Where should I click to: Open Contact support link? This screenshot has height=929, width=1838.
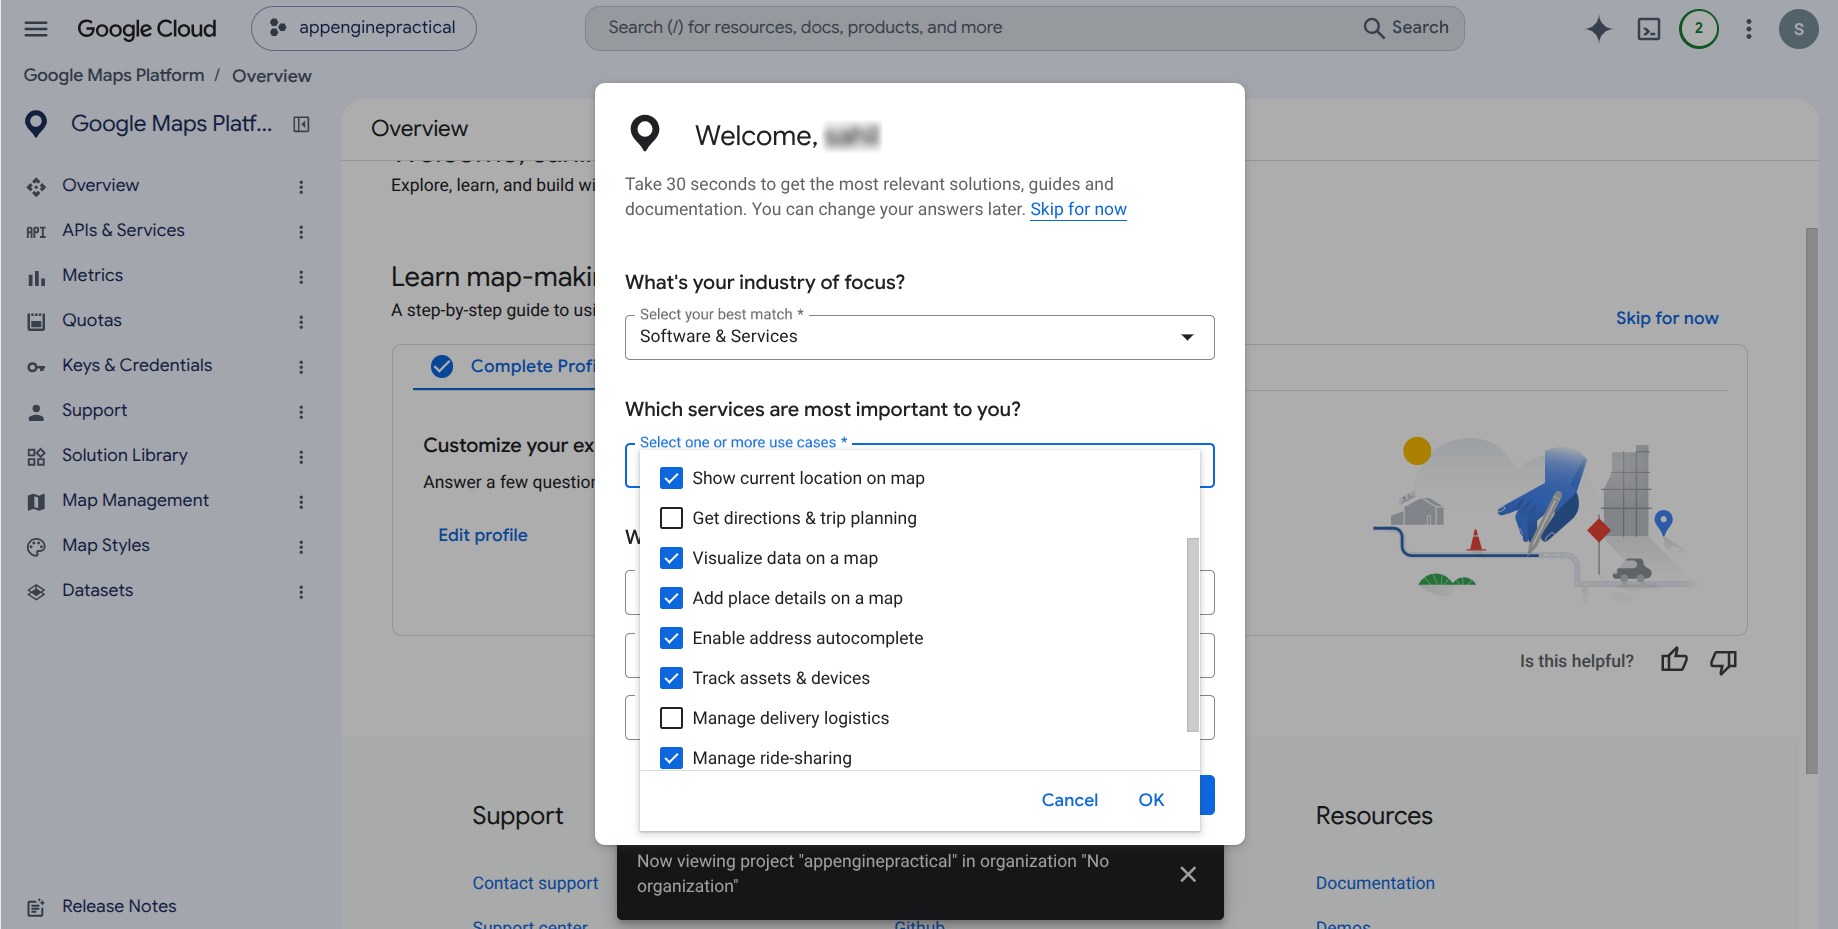pos(535,883)
